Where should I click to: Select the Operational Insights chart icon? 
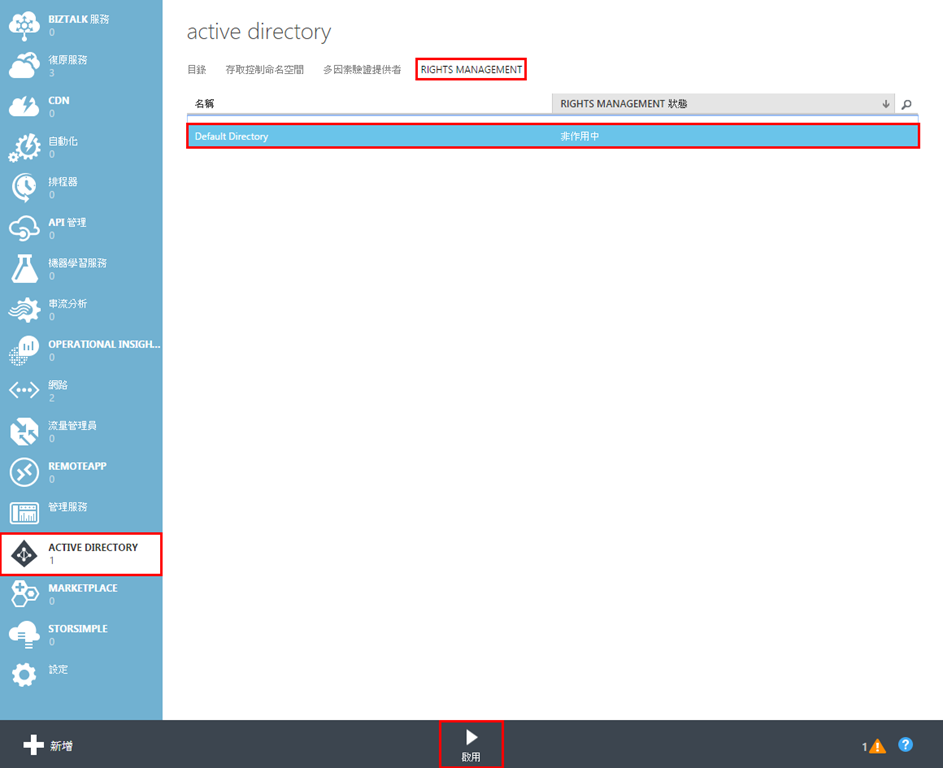coord(24,350)
